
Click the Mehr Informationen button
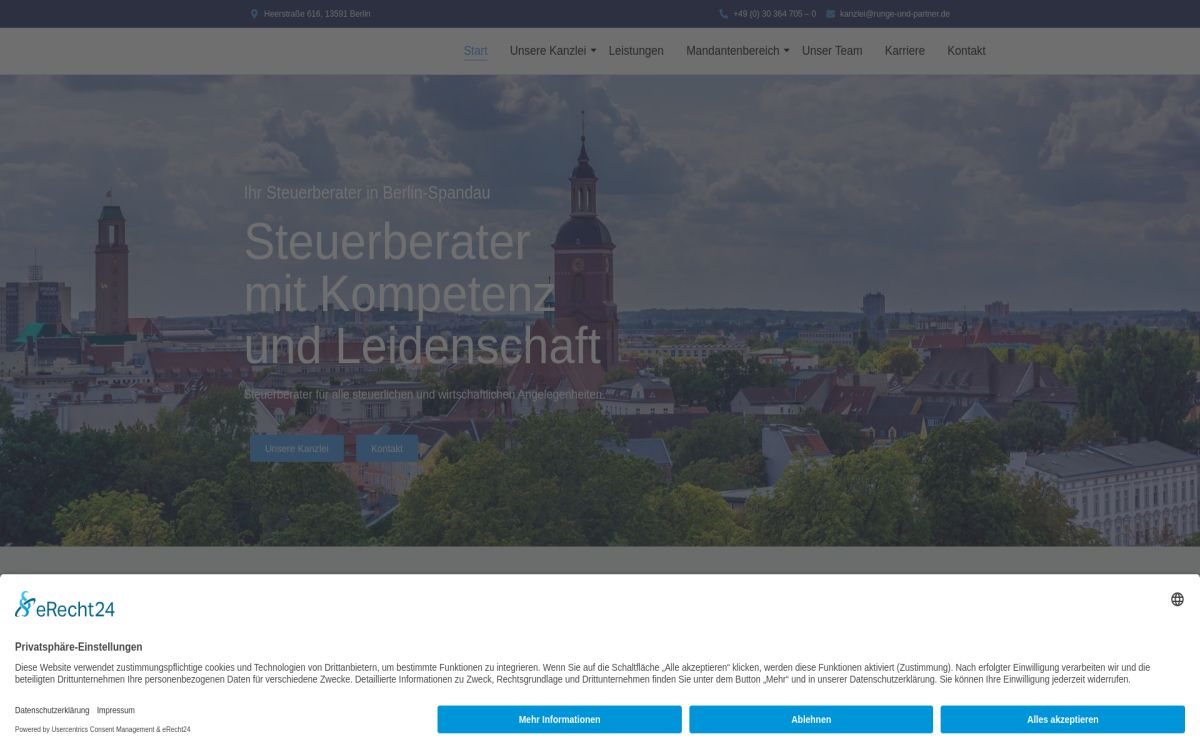point(559,719)
